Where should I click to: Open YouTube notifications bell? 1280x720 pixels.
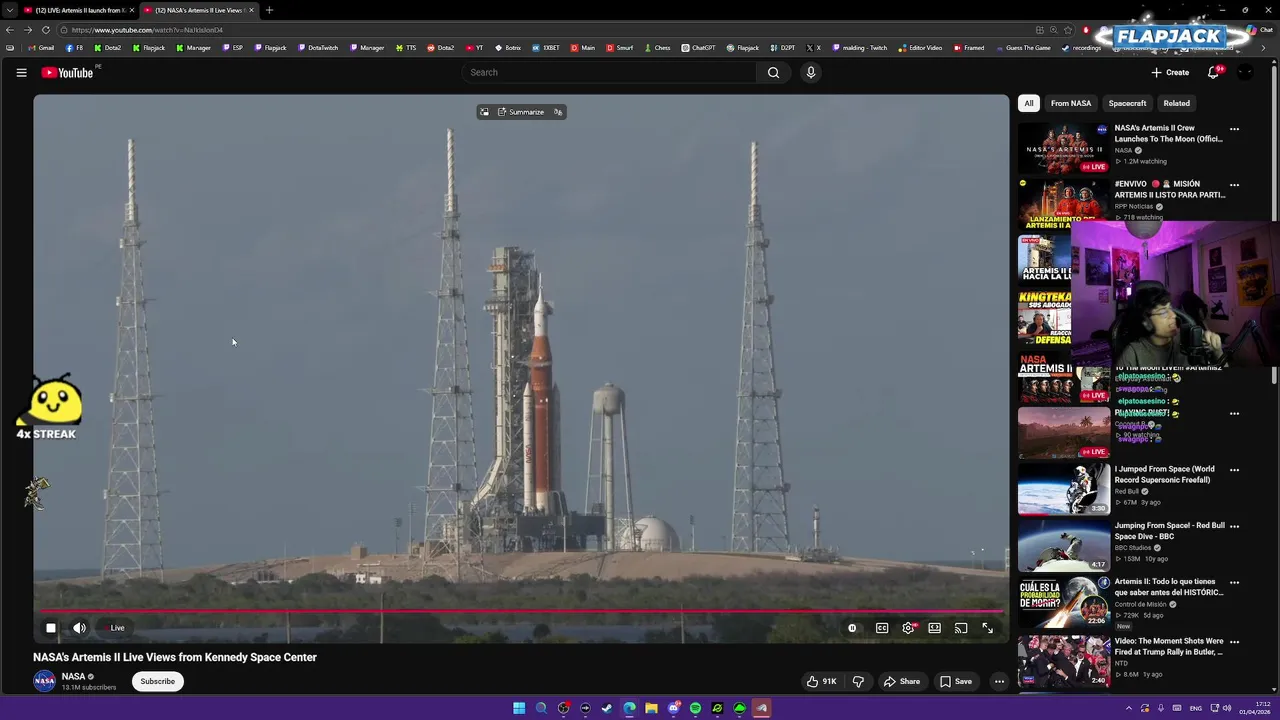pyautogui.click(x=1214, y=72)
